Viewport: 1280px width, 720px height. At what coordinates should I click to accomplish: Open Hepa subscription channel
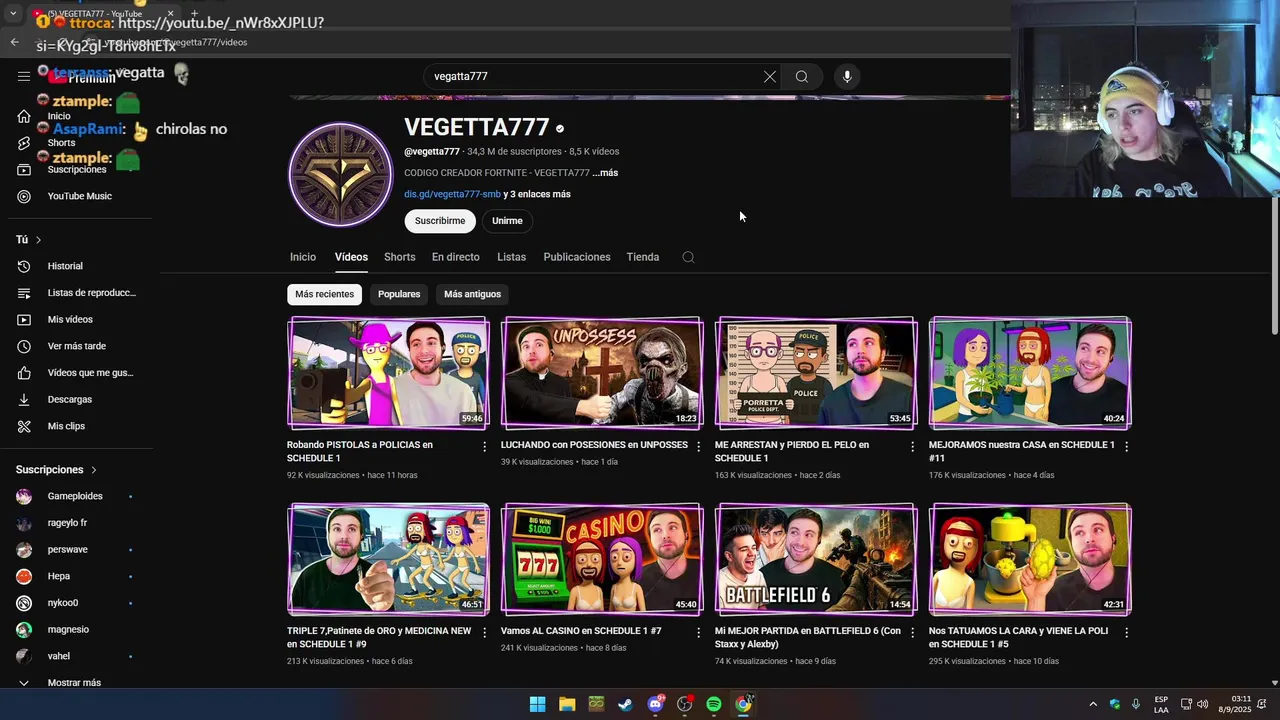58,576
